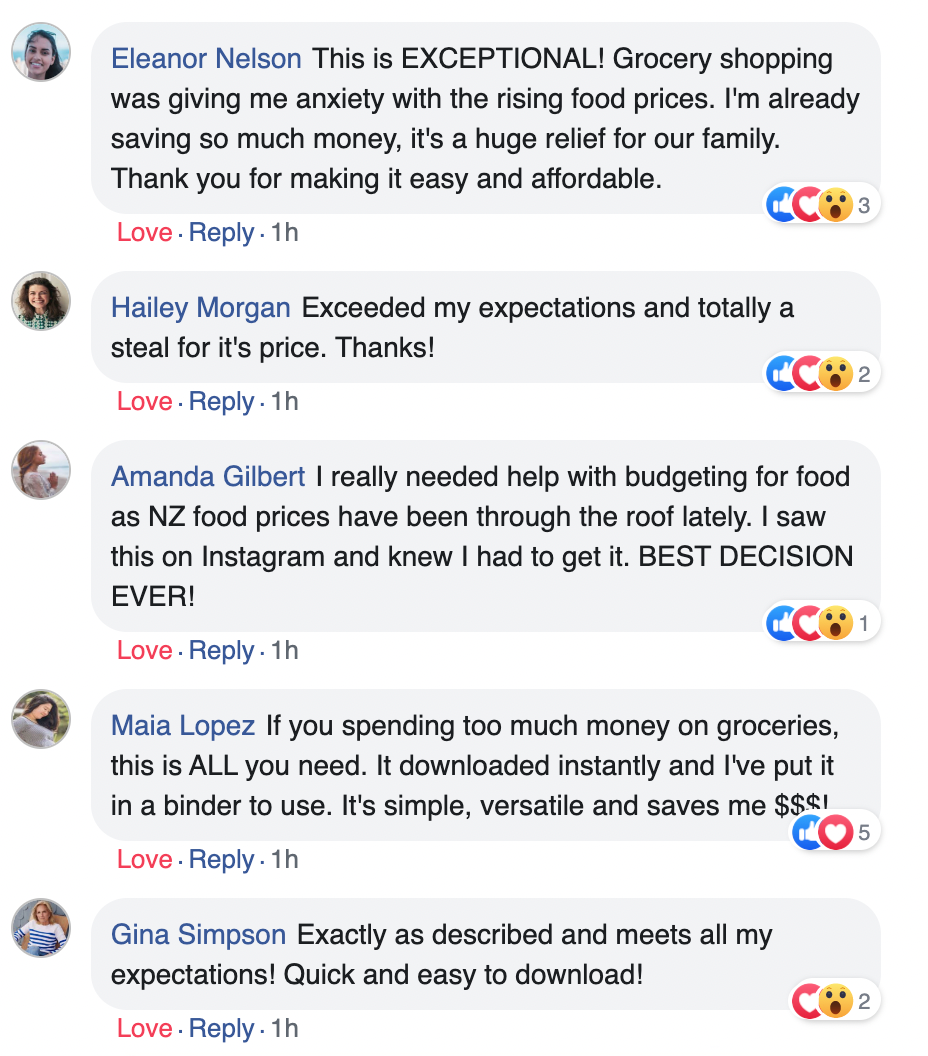The image size is (928, 1056).
Task: View reactions on Hailey Morgan's comment
Action: coord(822,375)
